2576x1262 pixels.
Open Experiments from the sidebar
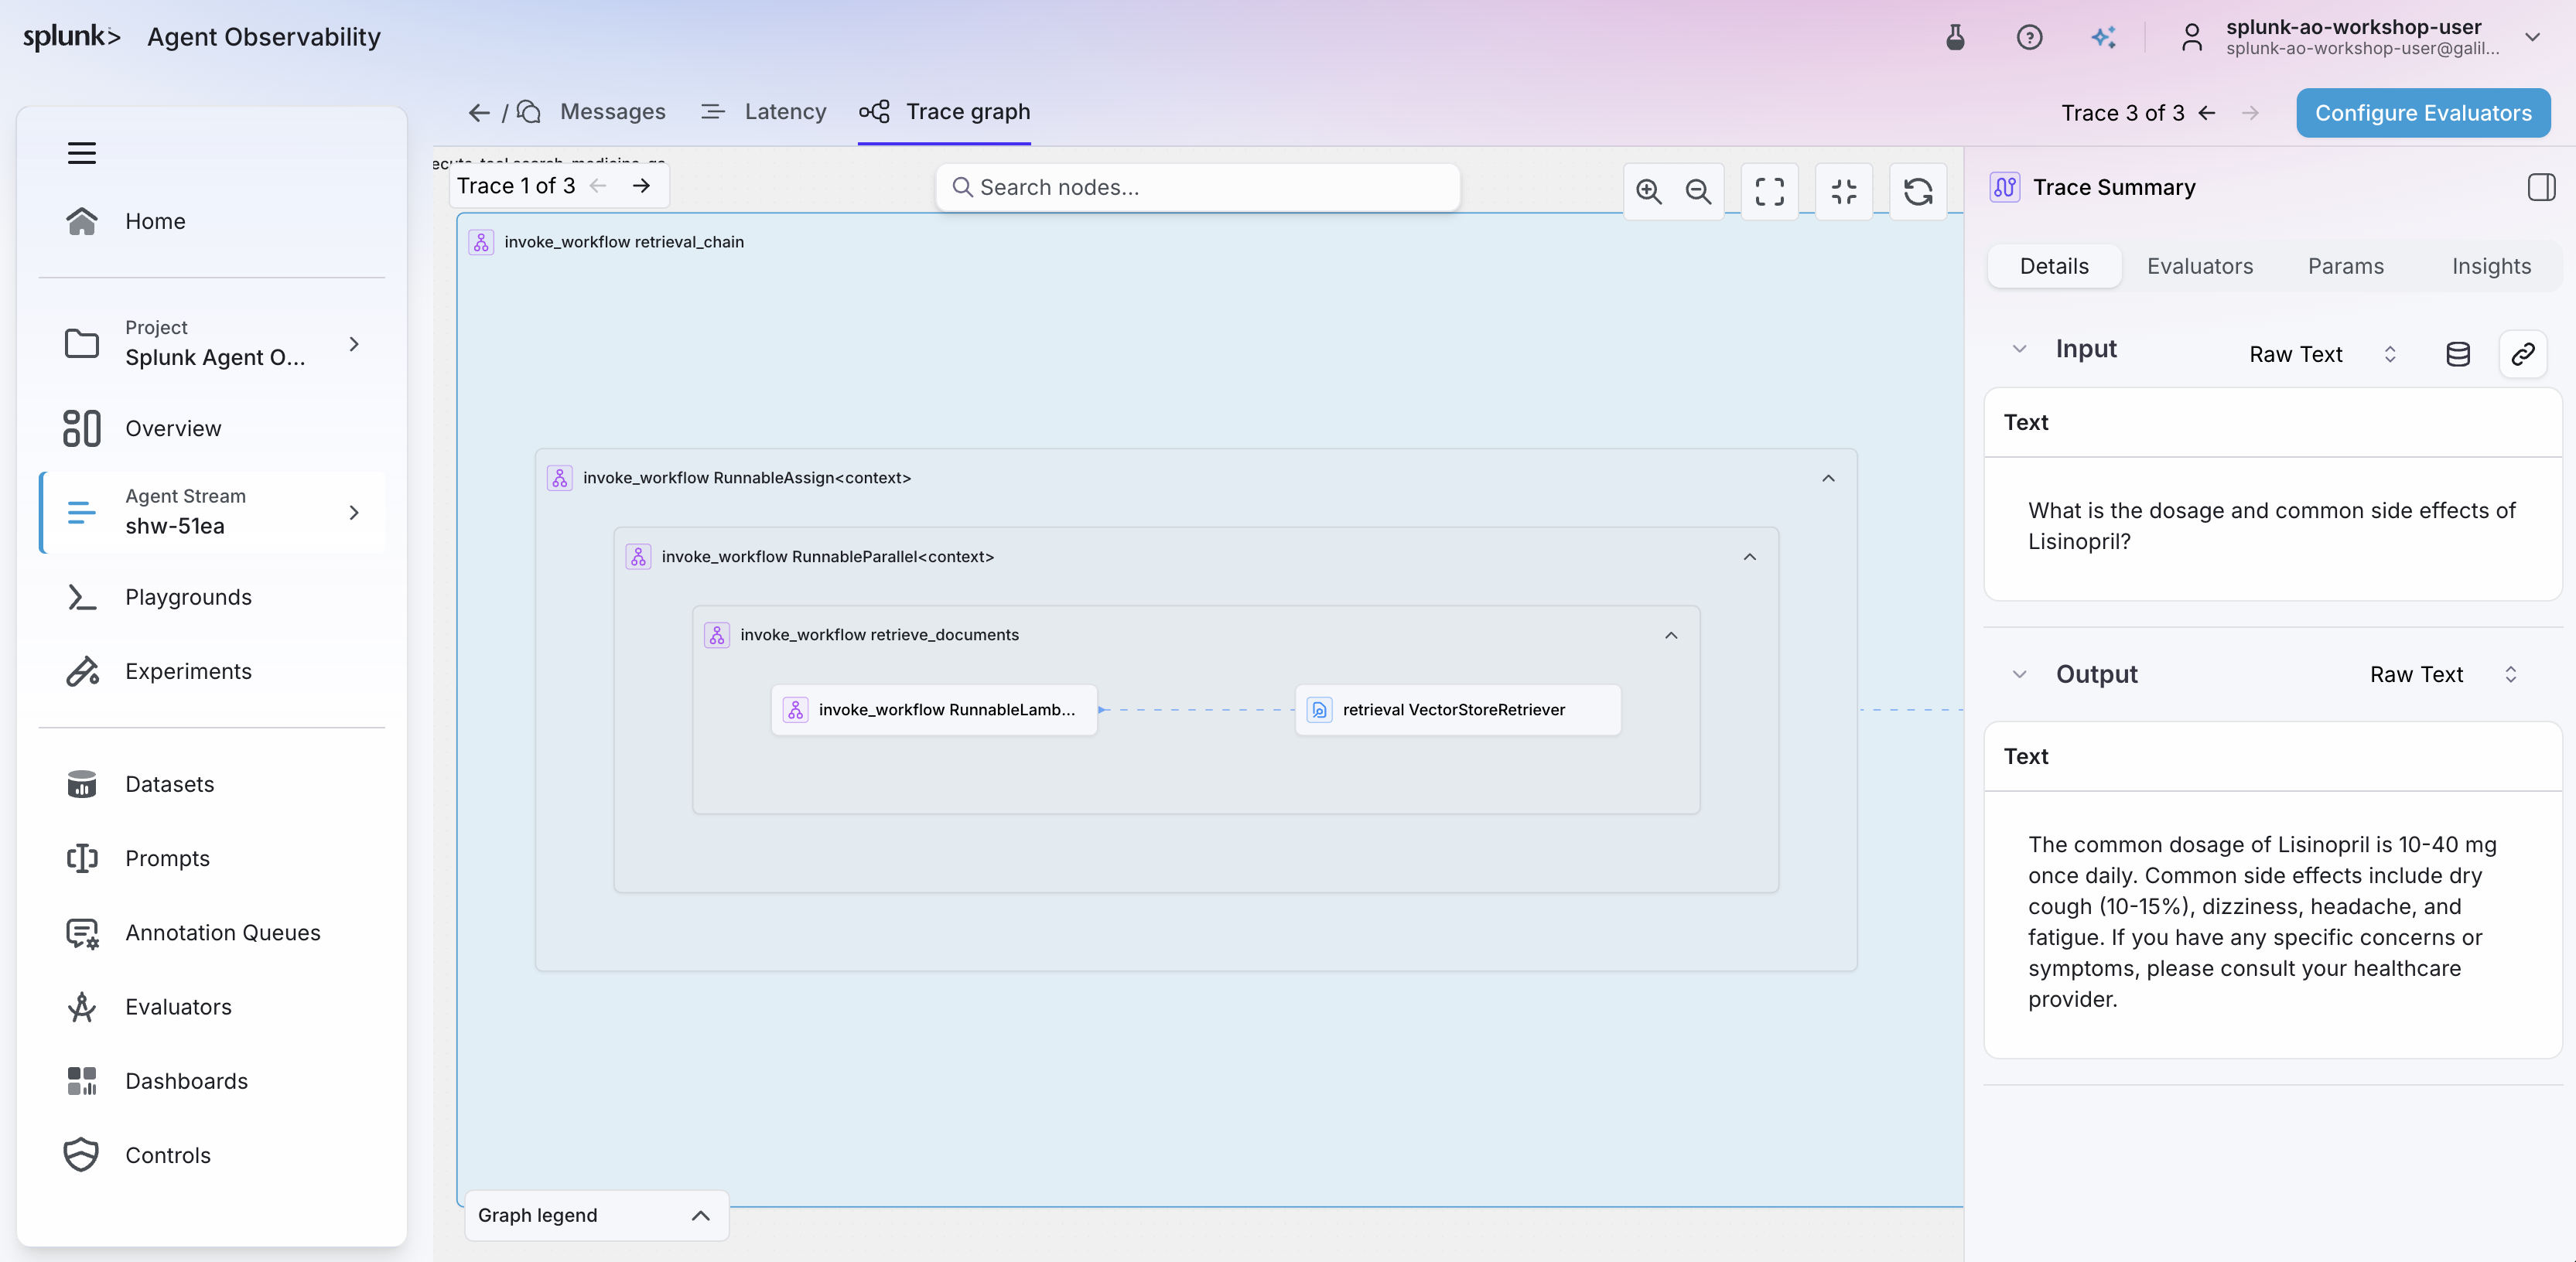(211, 671)
